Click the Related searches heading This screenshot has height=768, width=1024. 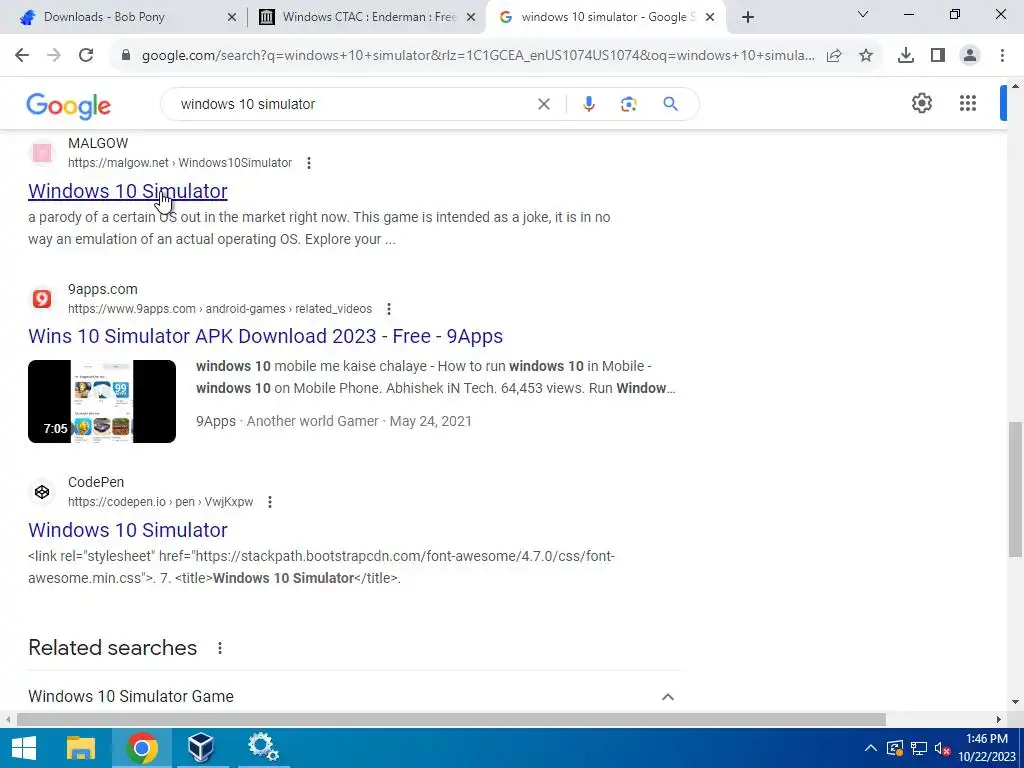click(x=112, y=648)
